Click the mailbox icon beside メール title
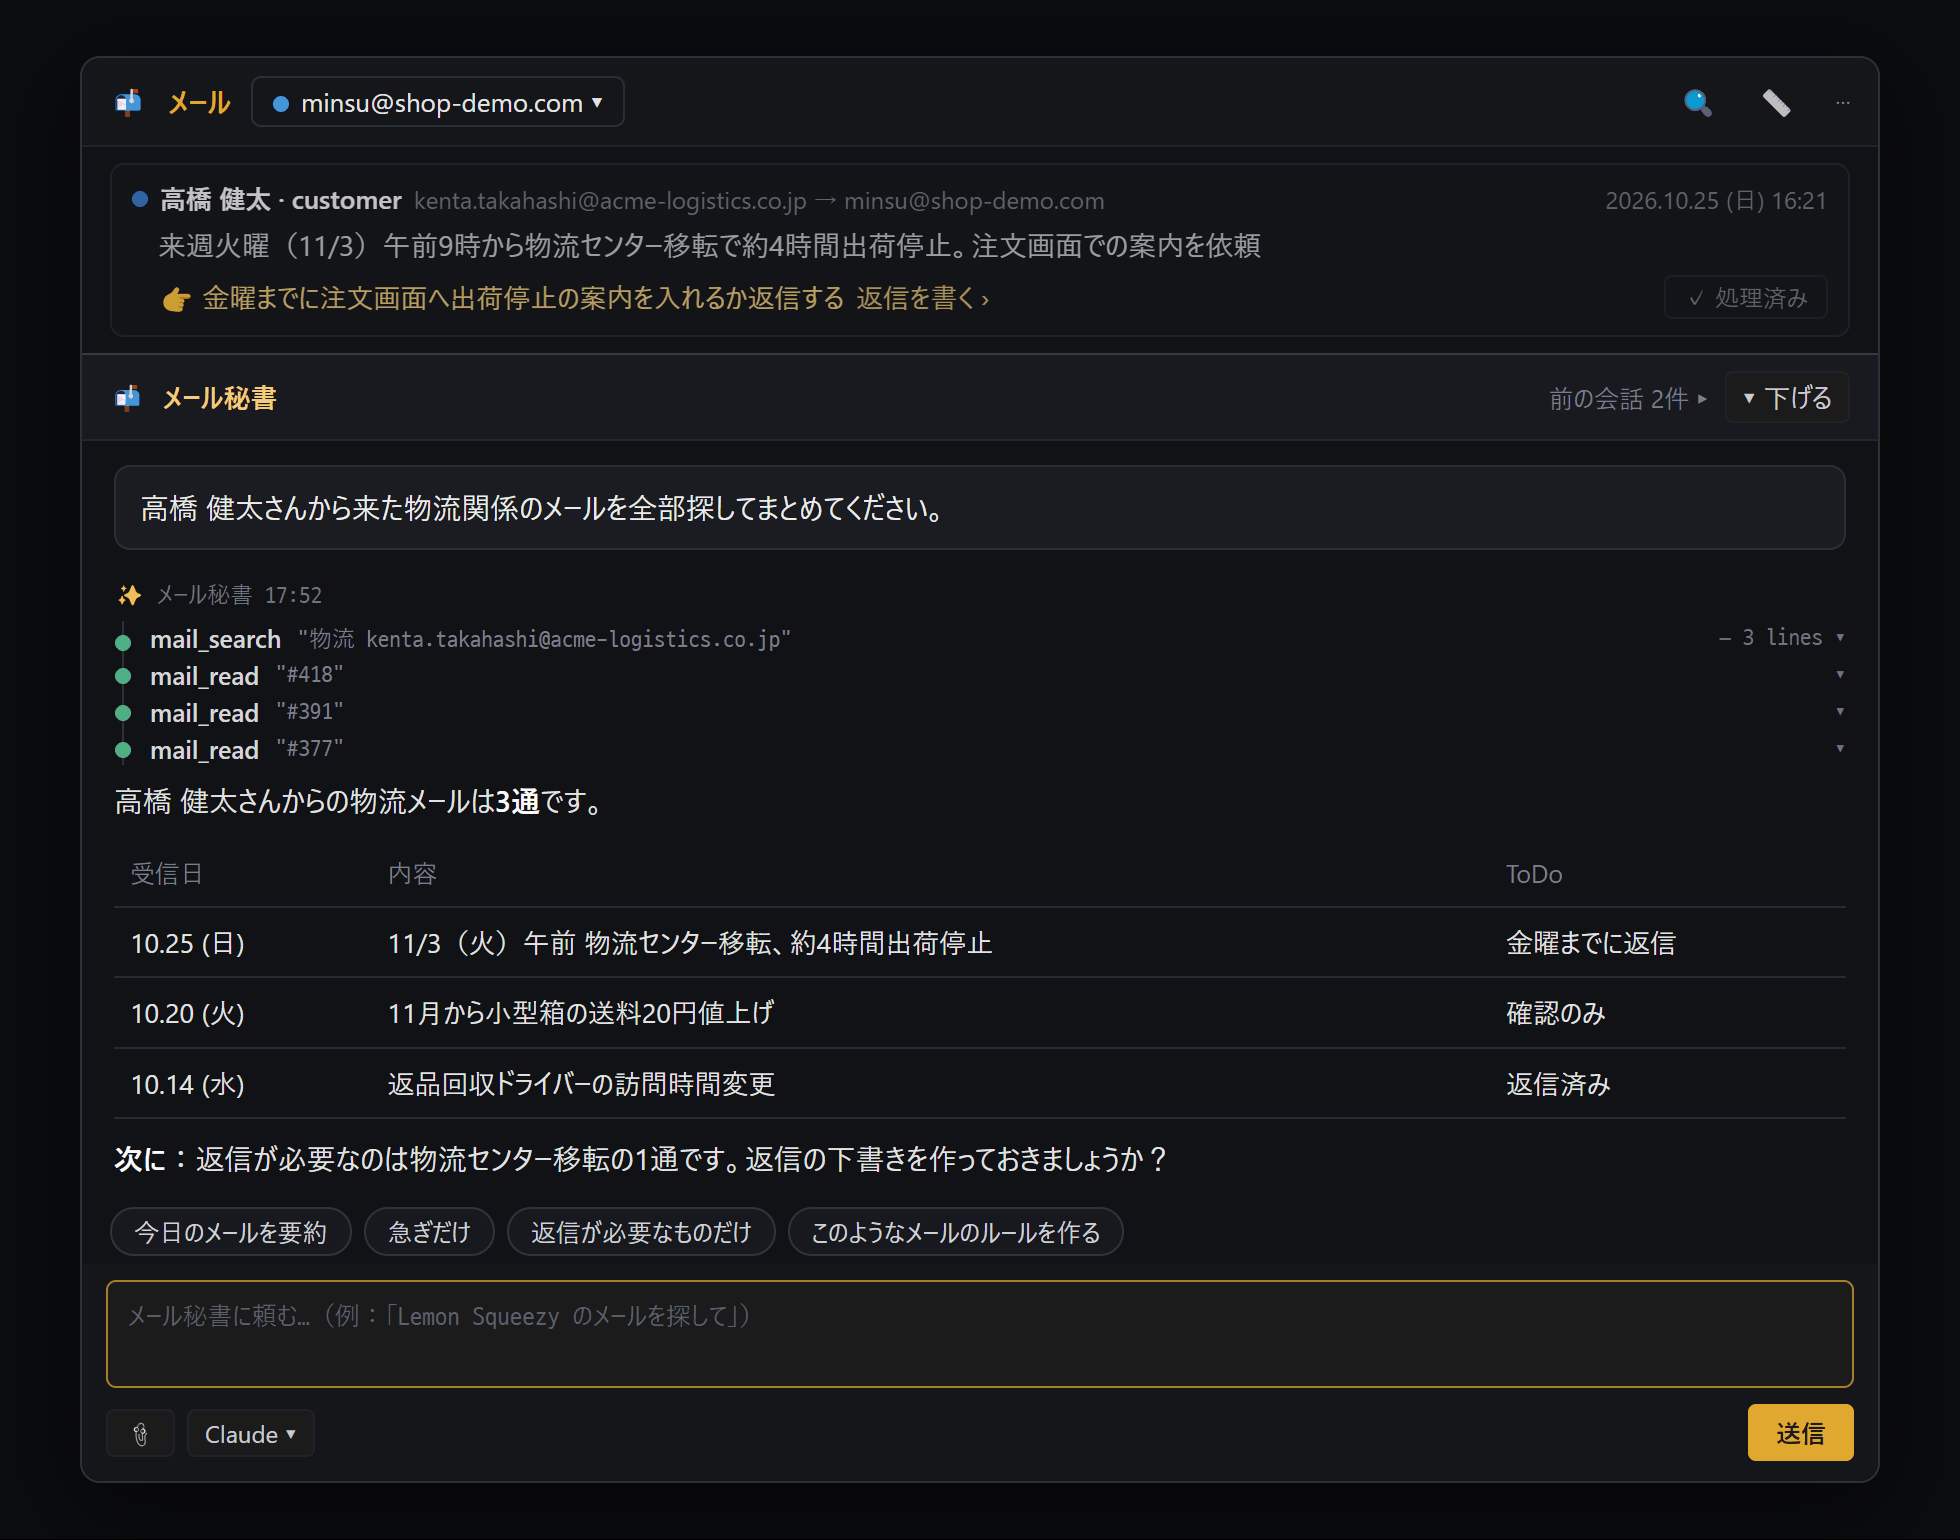 pos(128,102)
